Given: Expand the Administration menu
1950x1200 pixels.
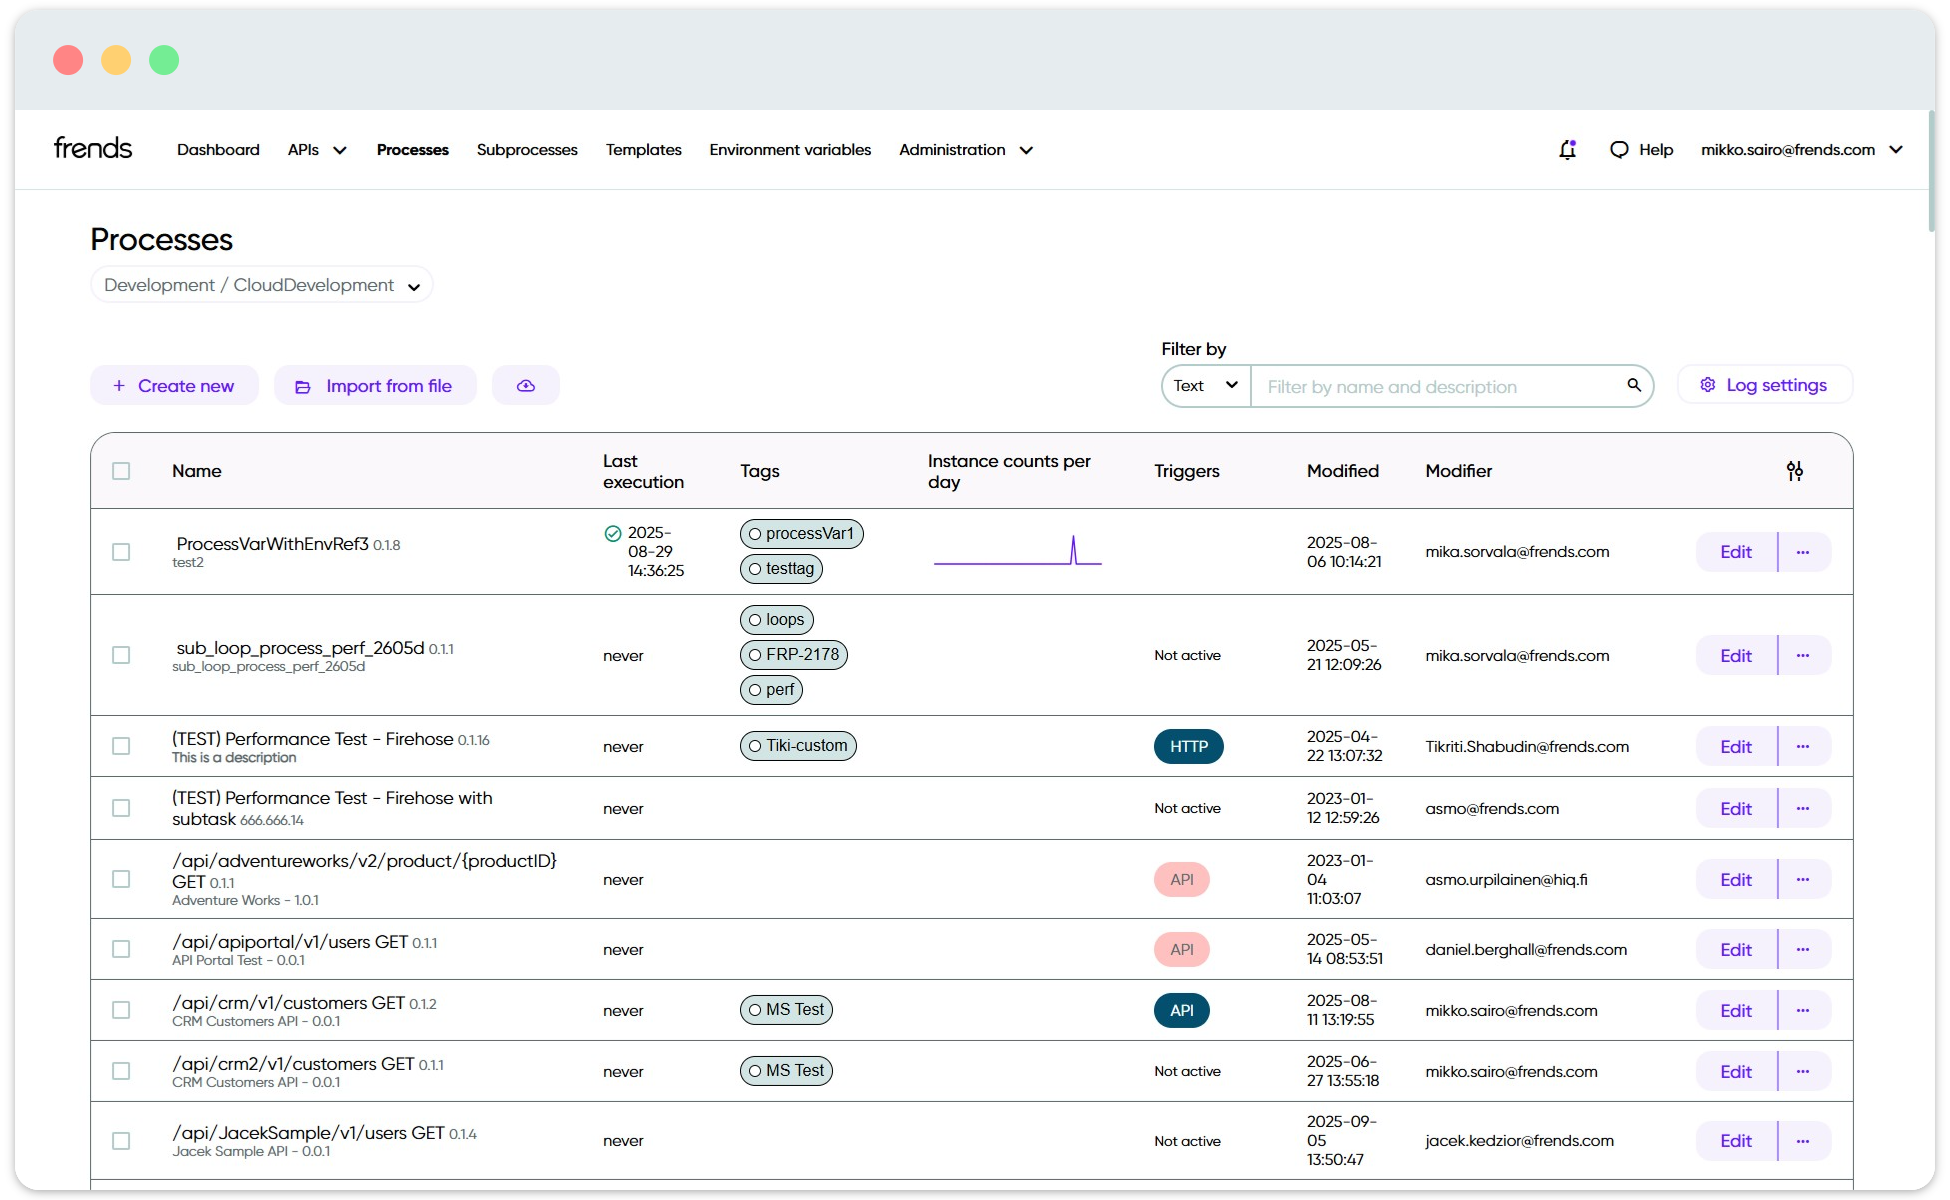Looking at the screenshot, I should click(965, 150).
